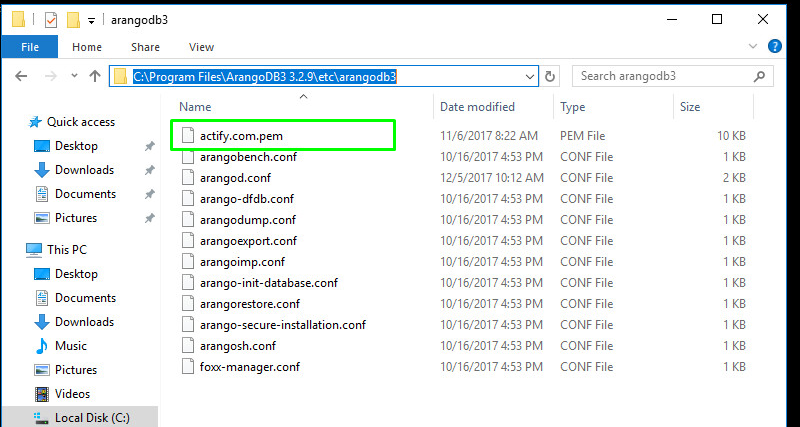
Task: Select the arango-init-database.conf file
Action: point(268,283)
